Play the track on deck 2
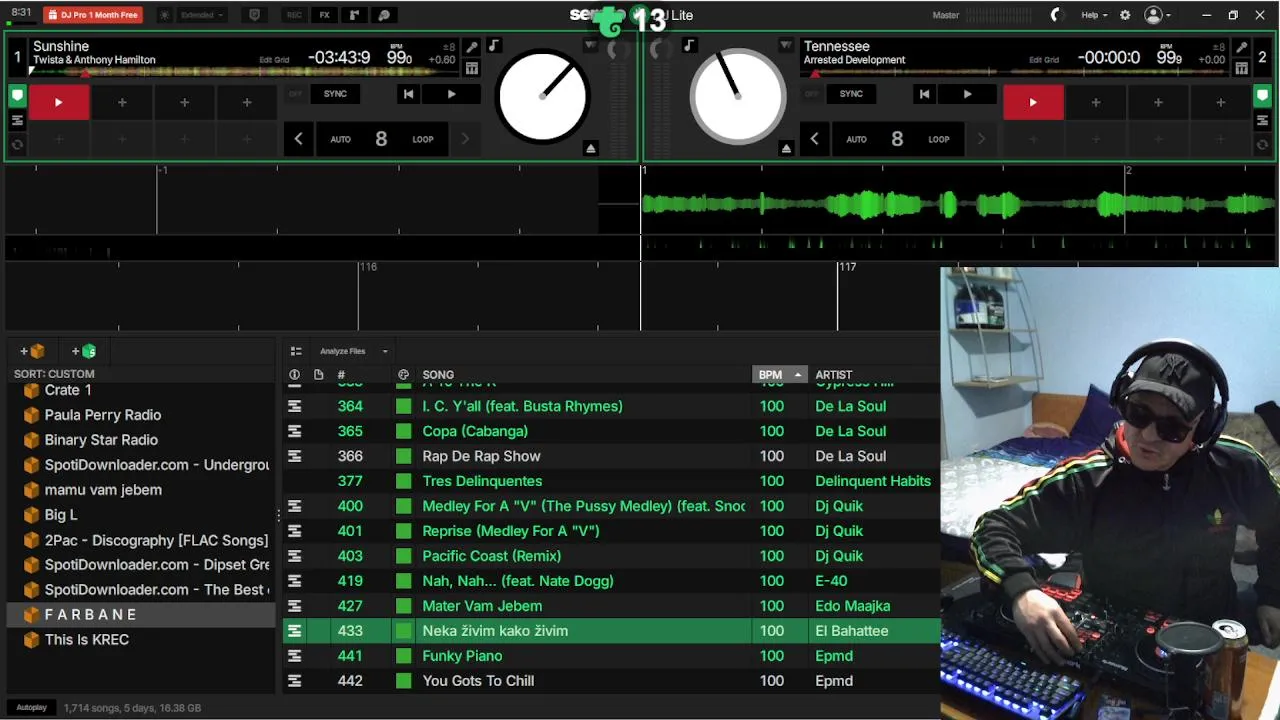This screenshot has width=1280, height=720. (967, 94)
